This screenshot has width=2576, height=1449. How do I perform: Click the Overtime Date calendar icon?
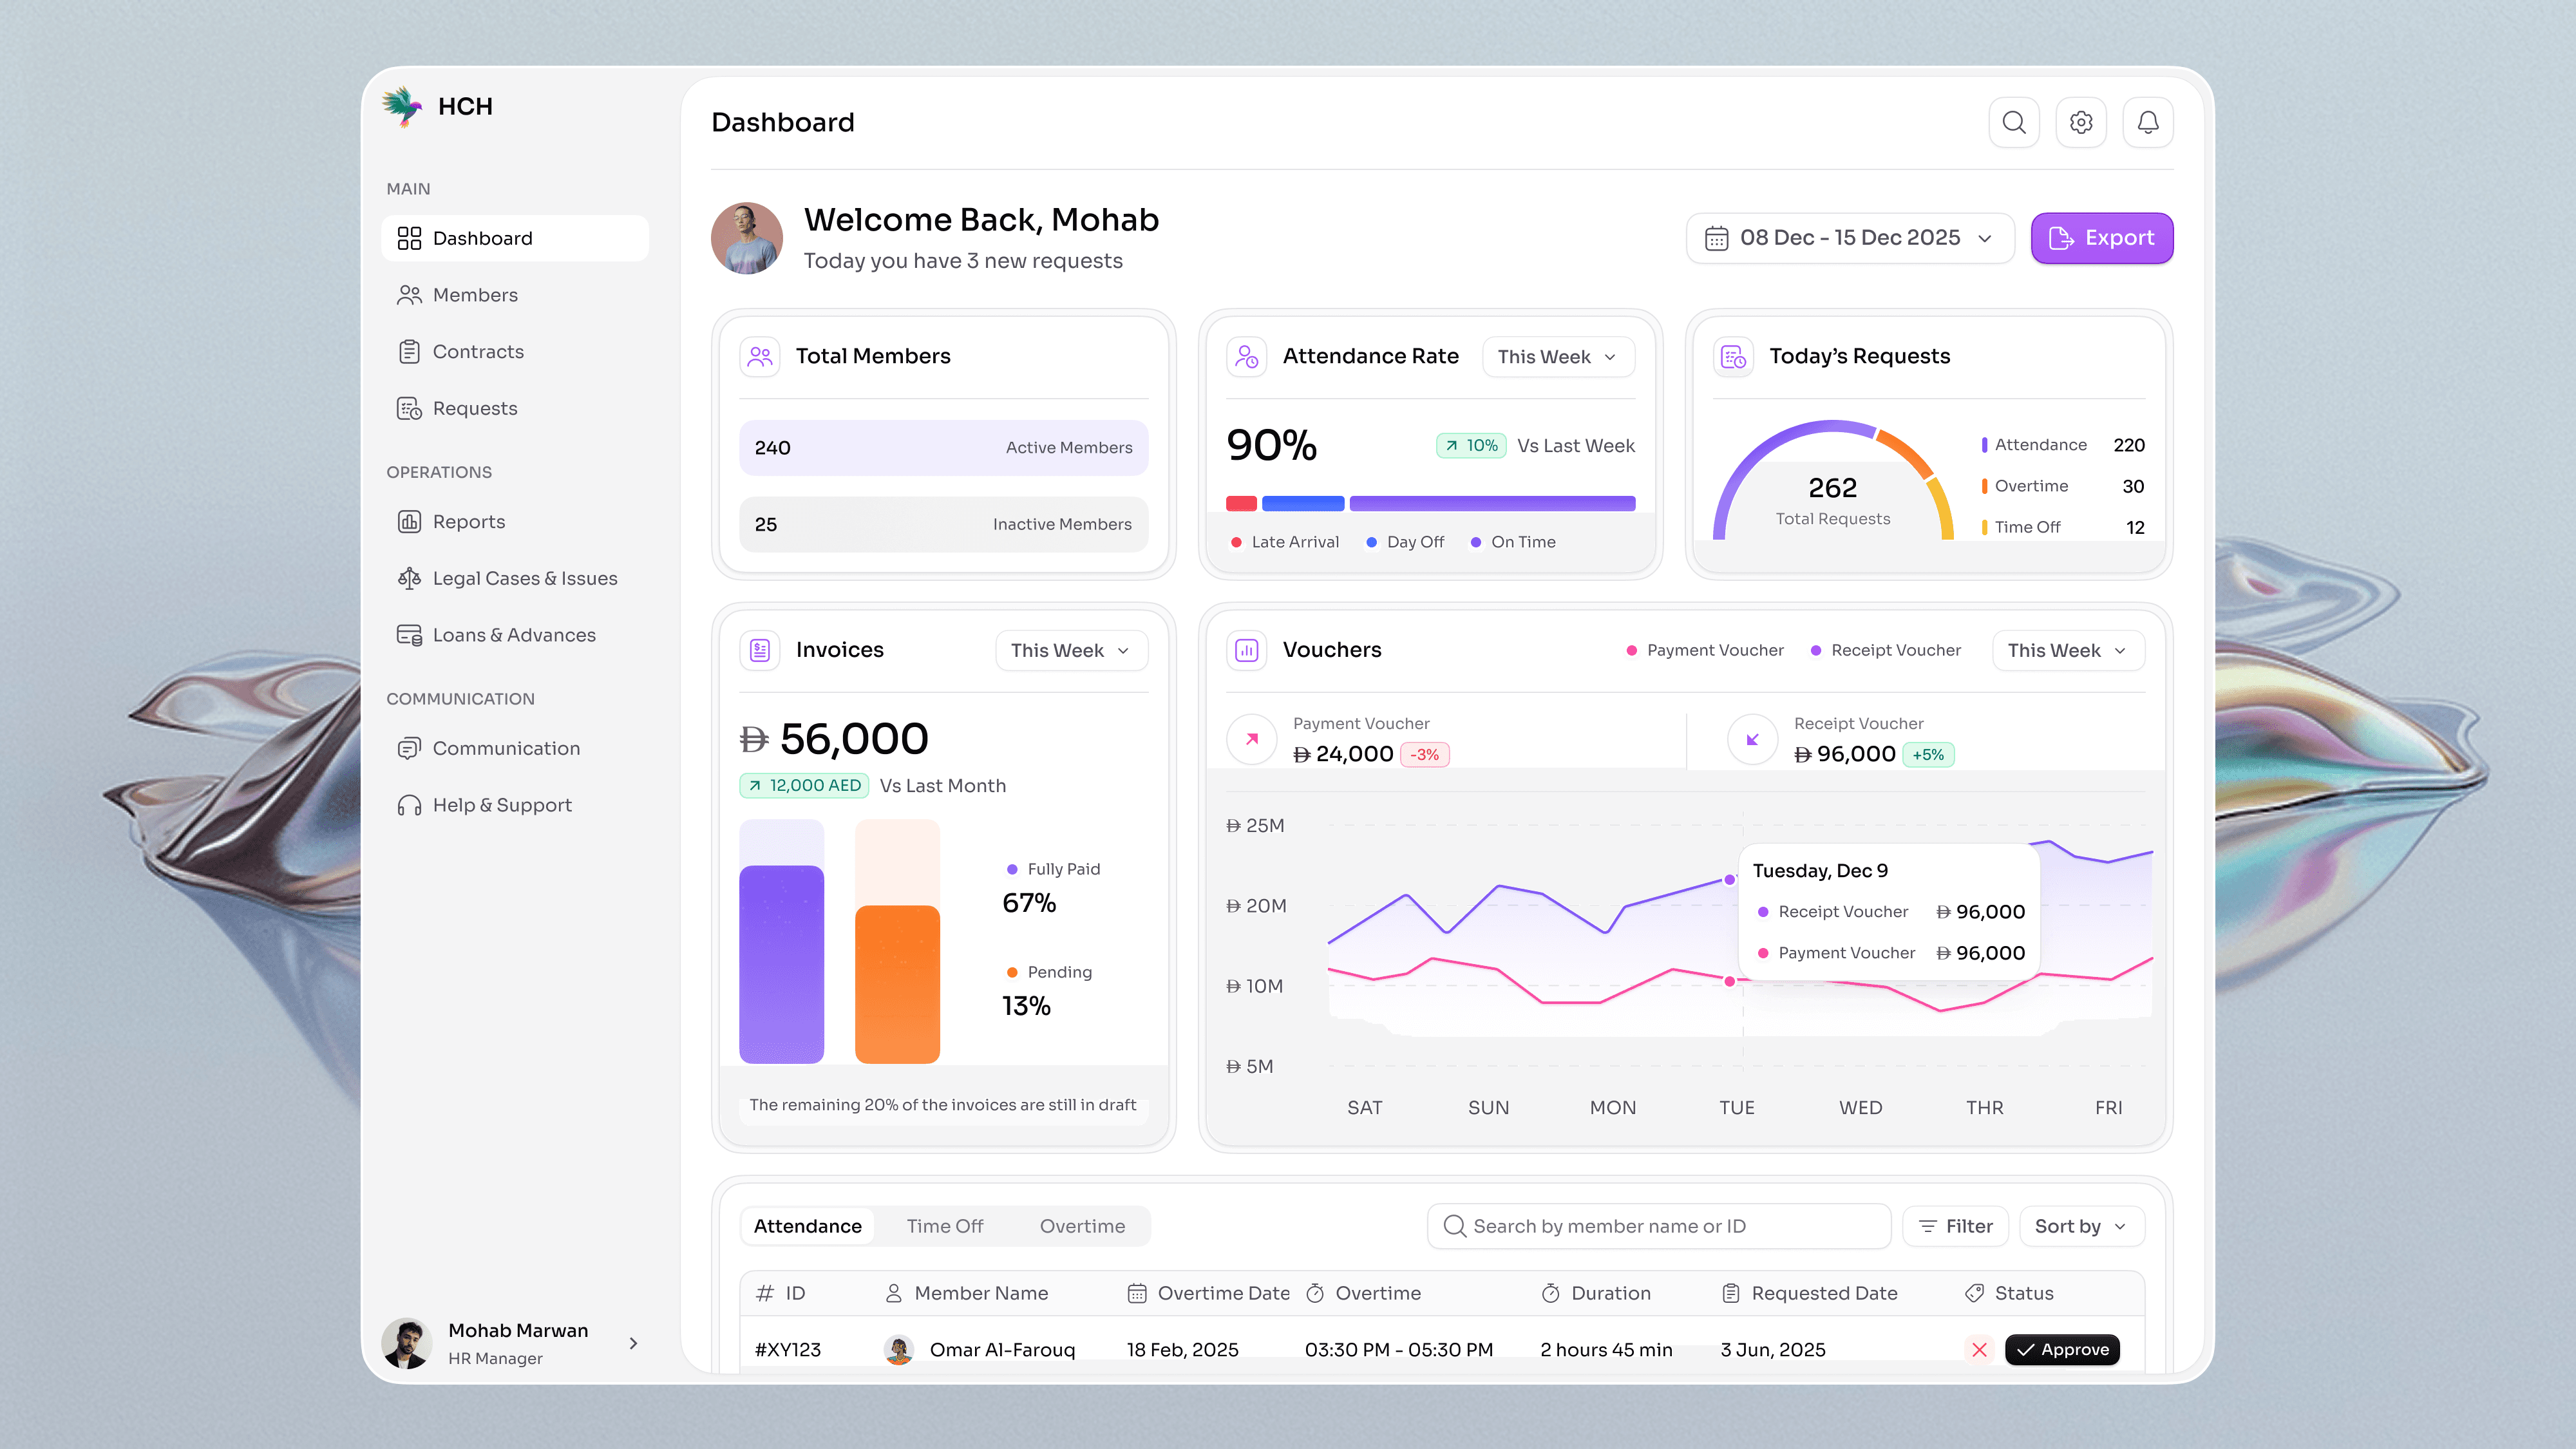point(1137,1293)
